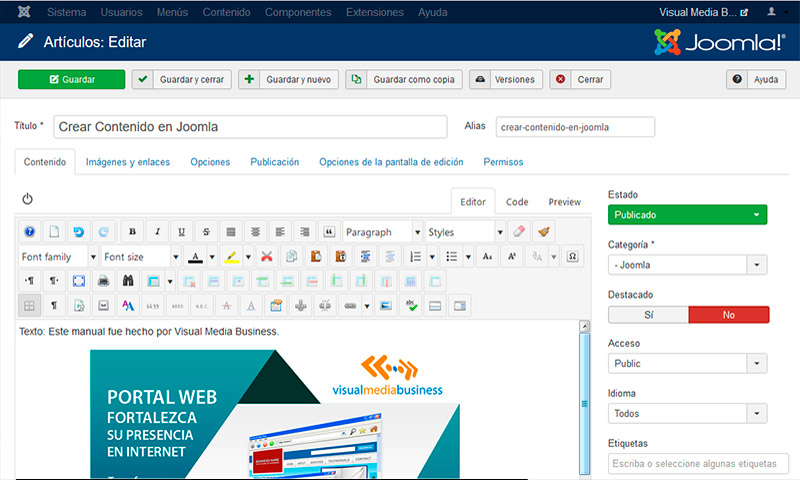Open Font size dropdown
Viewport: 800px width, 480px height.
pyautogui.click(x=141, y=257)
